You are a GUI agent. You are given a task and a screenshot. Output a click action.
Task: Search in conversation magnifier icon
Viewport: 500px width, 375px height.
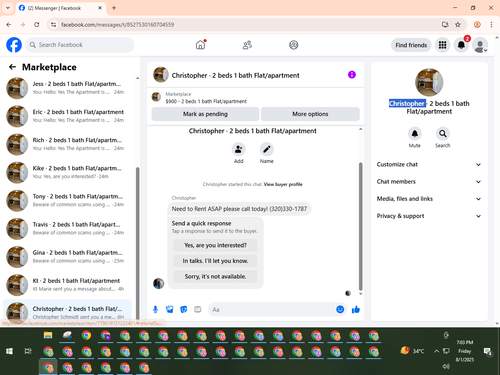tap(443, 134)
